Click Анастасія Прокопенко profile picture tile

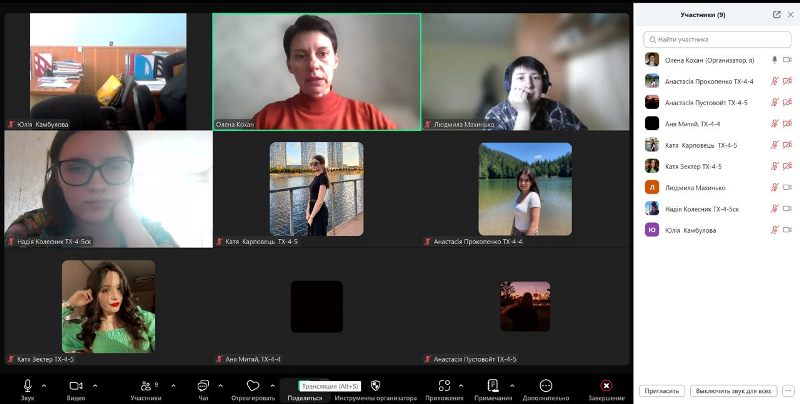tap(525, 189)
